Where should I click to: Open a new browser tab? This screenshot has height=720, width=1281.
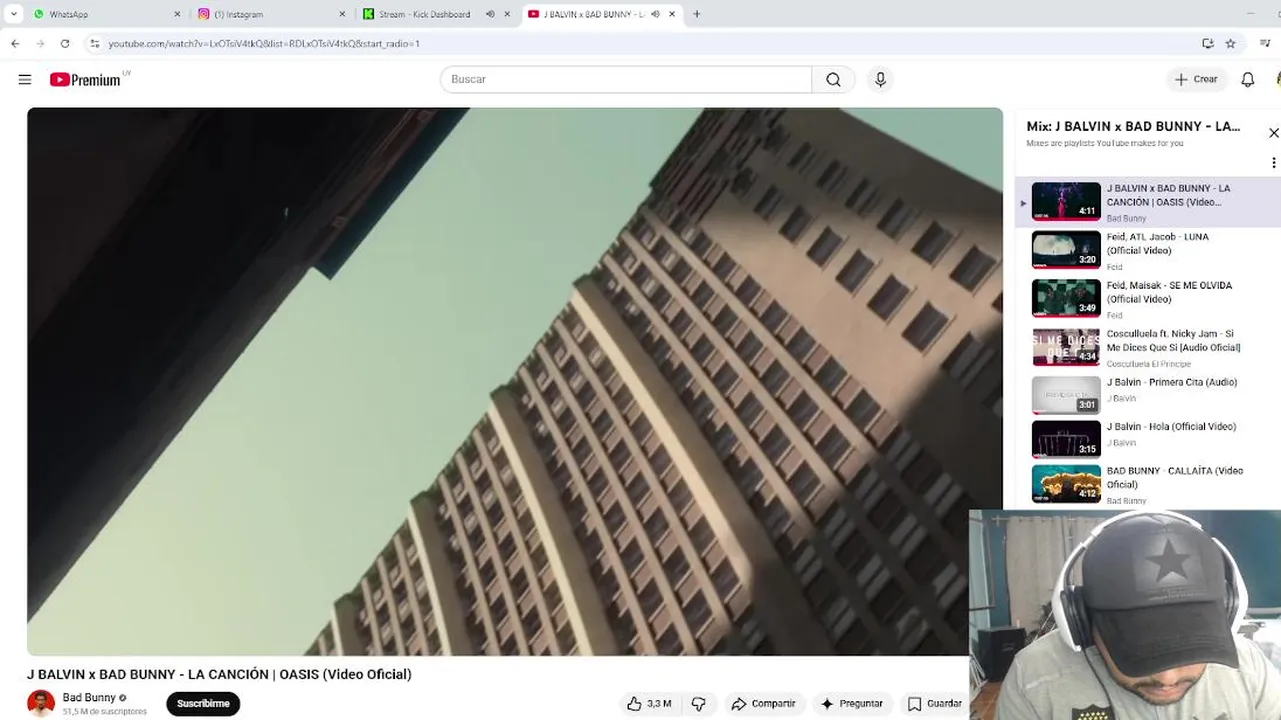pyautogui.click(x=697, y=14)
